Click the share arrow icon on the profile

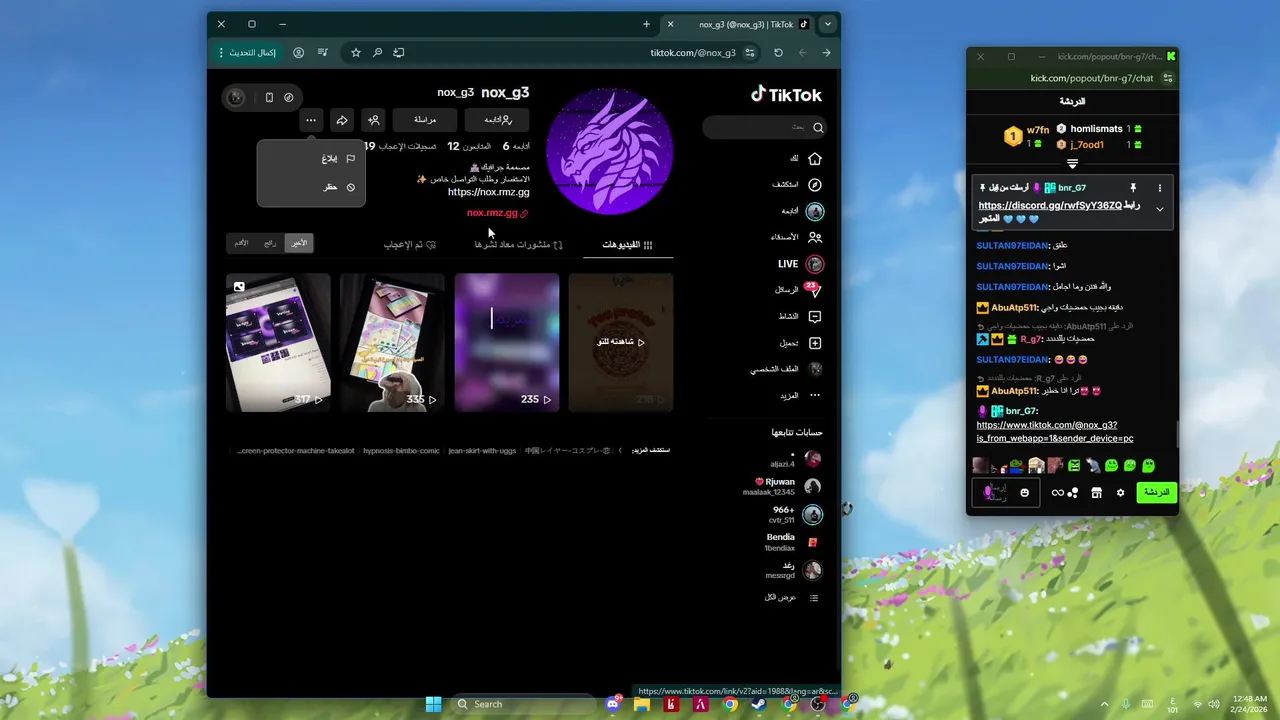[x=342, y=120]
